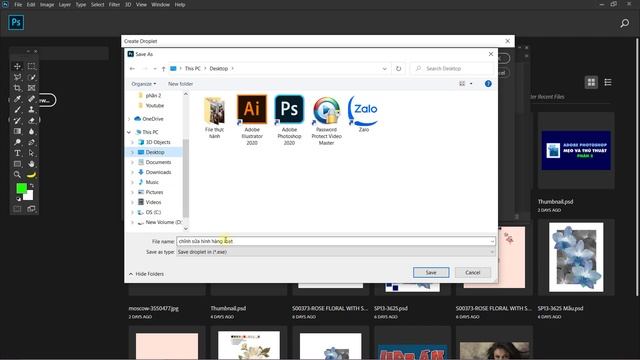Select the Gradient tool
Screen dimensions: 640x360
click(17, 131)
